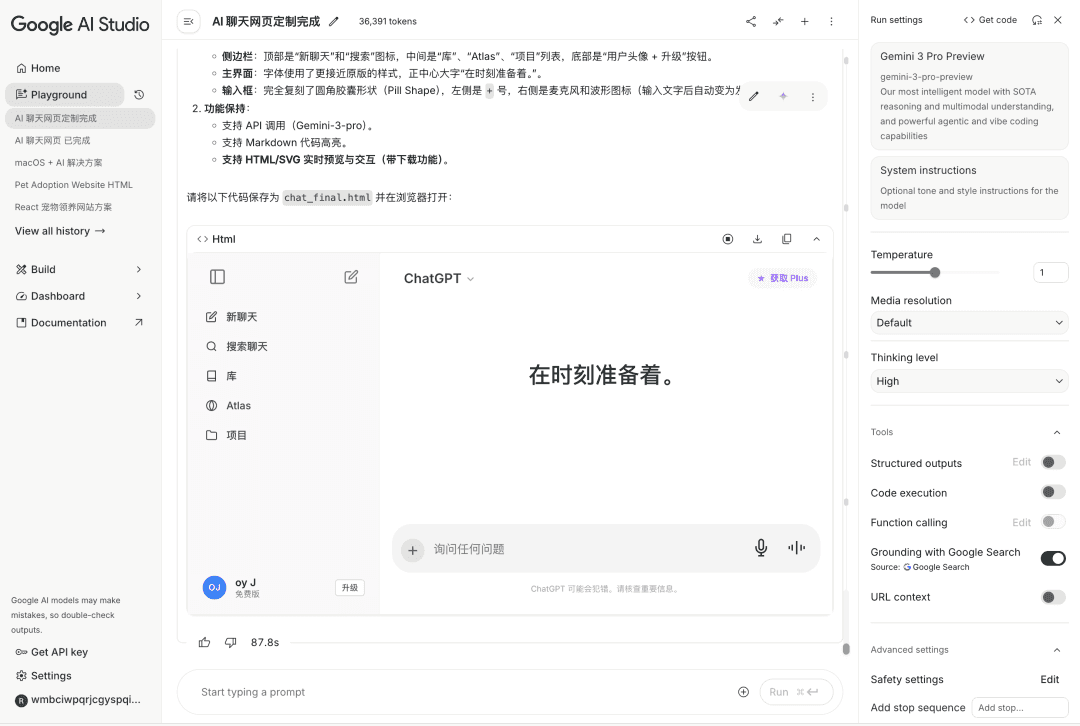Download the Html code block

[x=757, y=239]
